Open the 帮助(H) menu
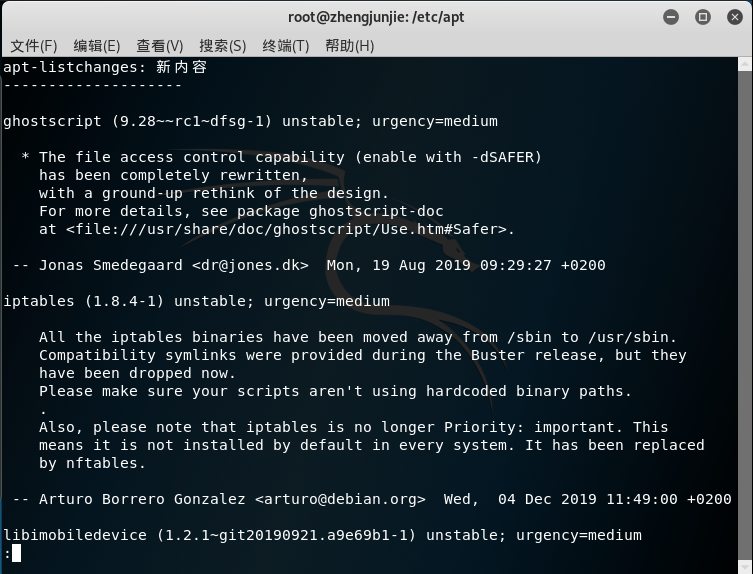 pyautogui.click(x=350, y=46)
